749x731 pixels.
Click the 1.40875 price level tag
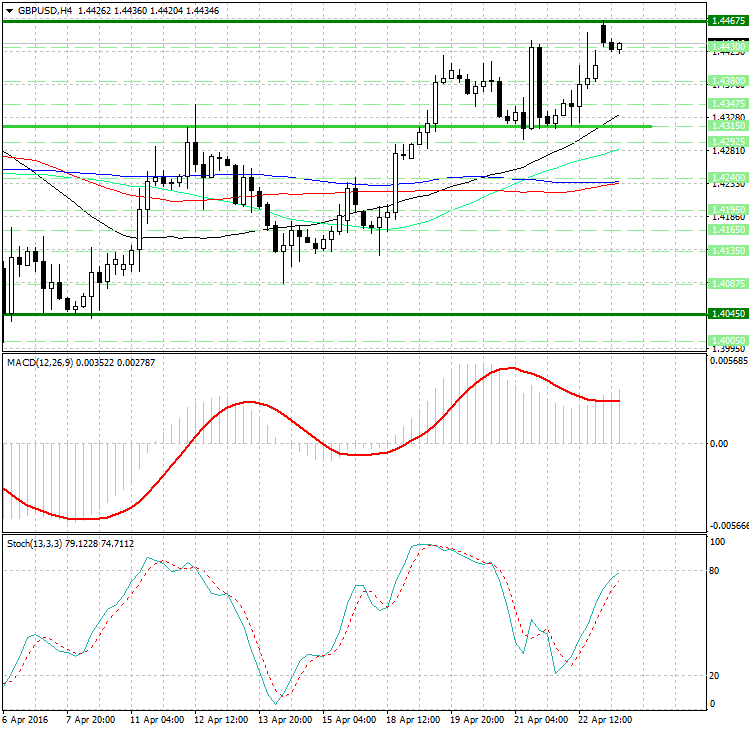click(726, 284)
